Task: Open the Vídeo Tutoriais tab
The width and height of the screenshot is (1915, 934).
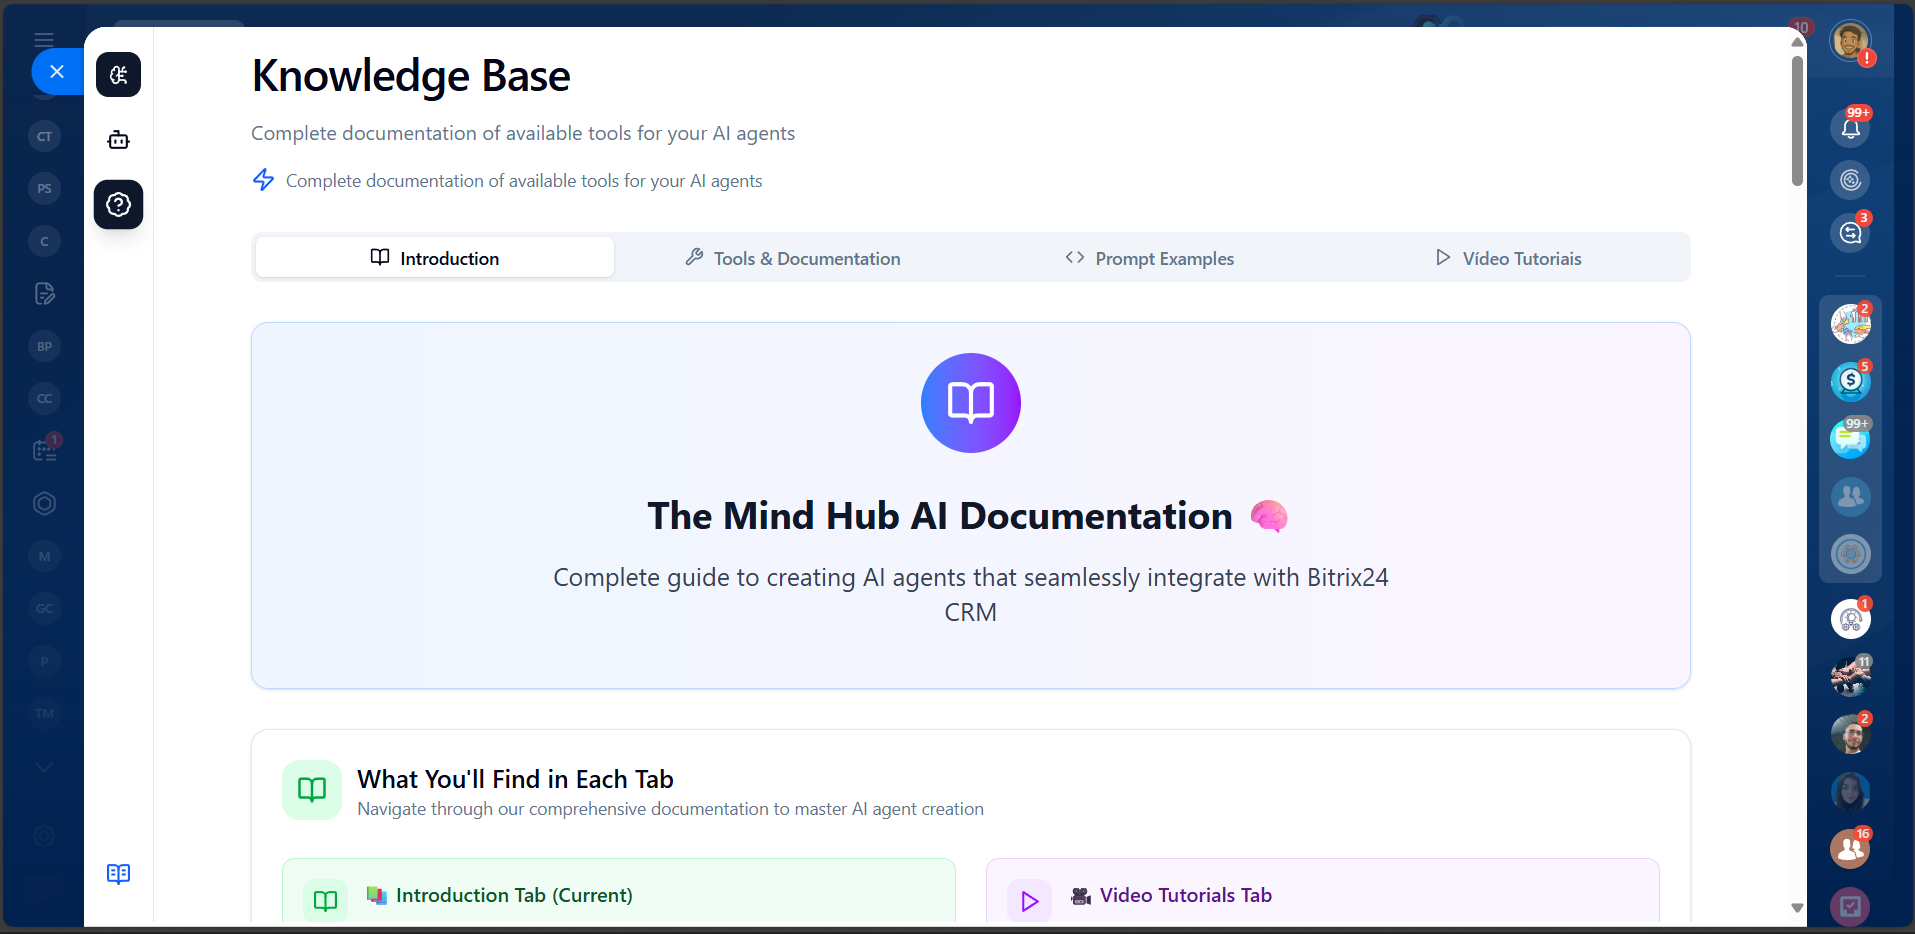Action: tap(1509, 258)
